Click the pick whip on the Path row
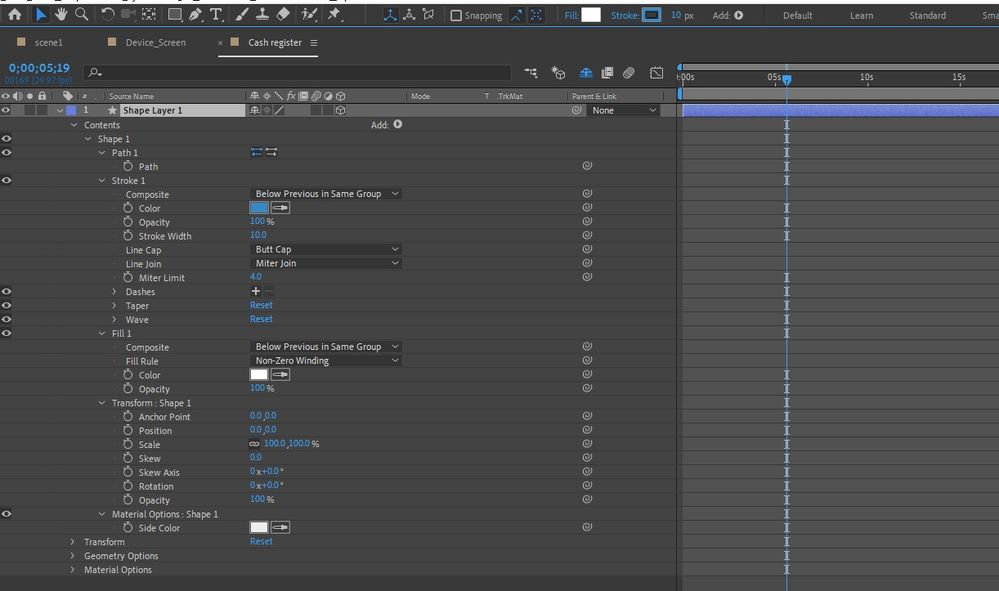 click(587, 166)
